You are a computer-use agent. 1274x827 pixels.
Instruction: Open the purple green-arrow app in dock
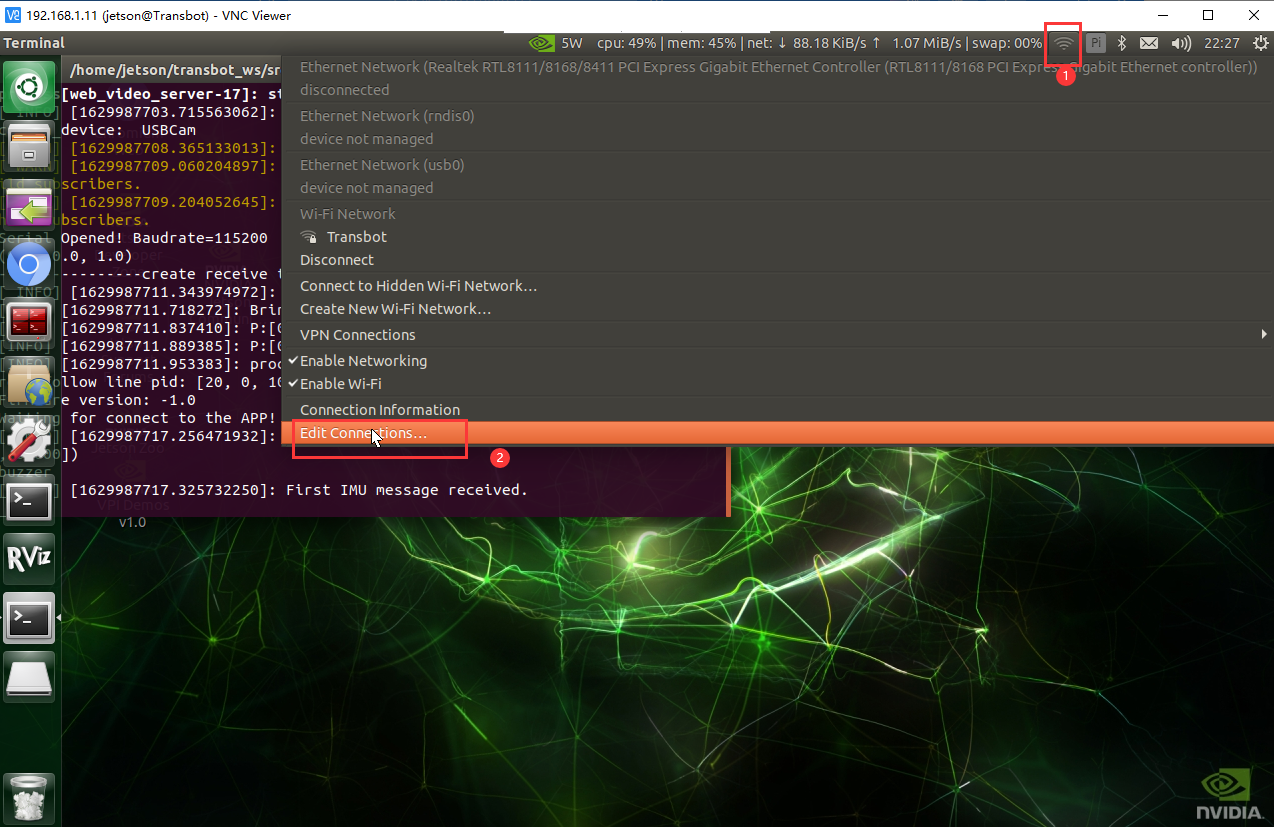[x=29, y=207]
